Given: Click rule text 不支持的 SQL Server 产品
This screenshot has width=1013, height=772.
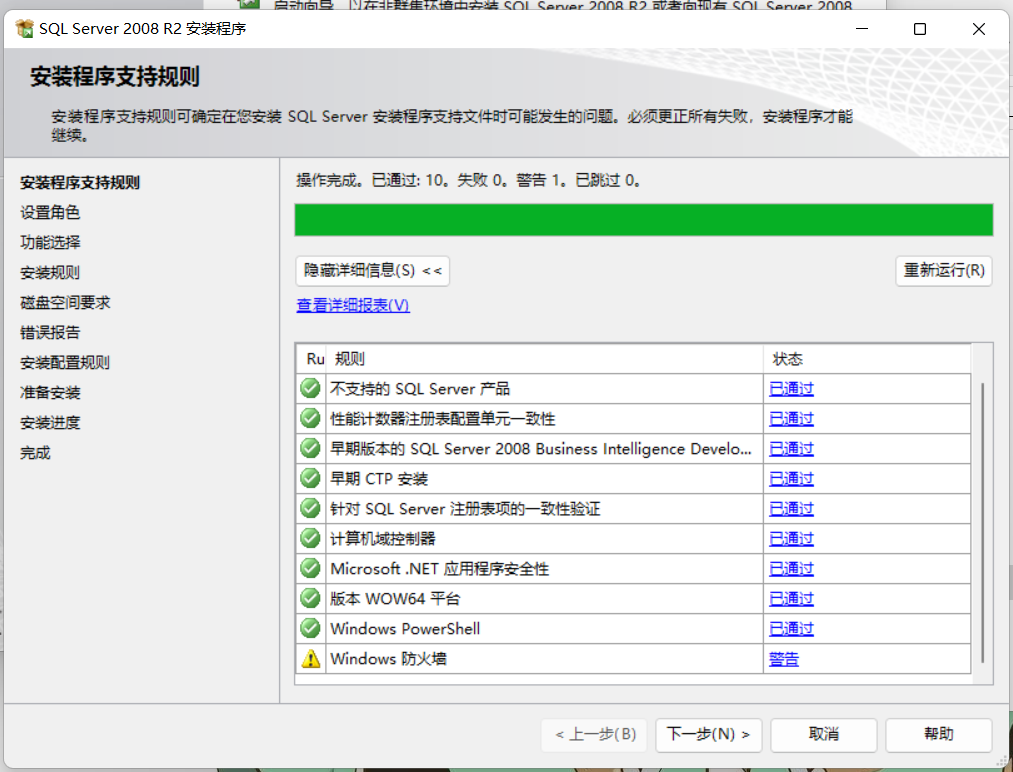Looking at the screenshot, I should click(x=420, y=389).
